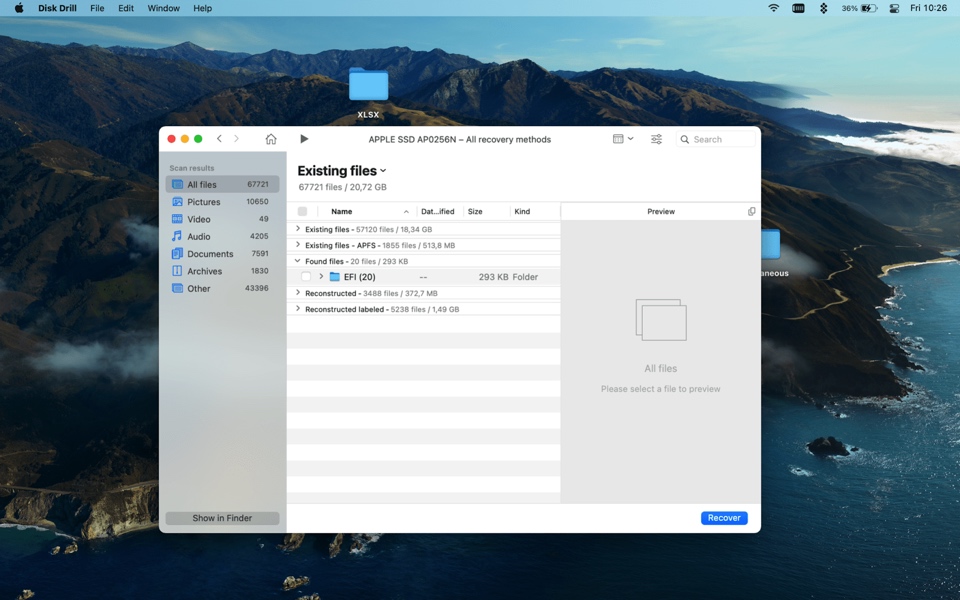Click the 293 KB size cell

pos(493,277)
